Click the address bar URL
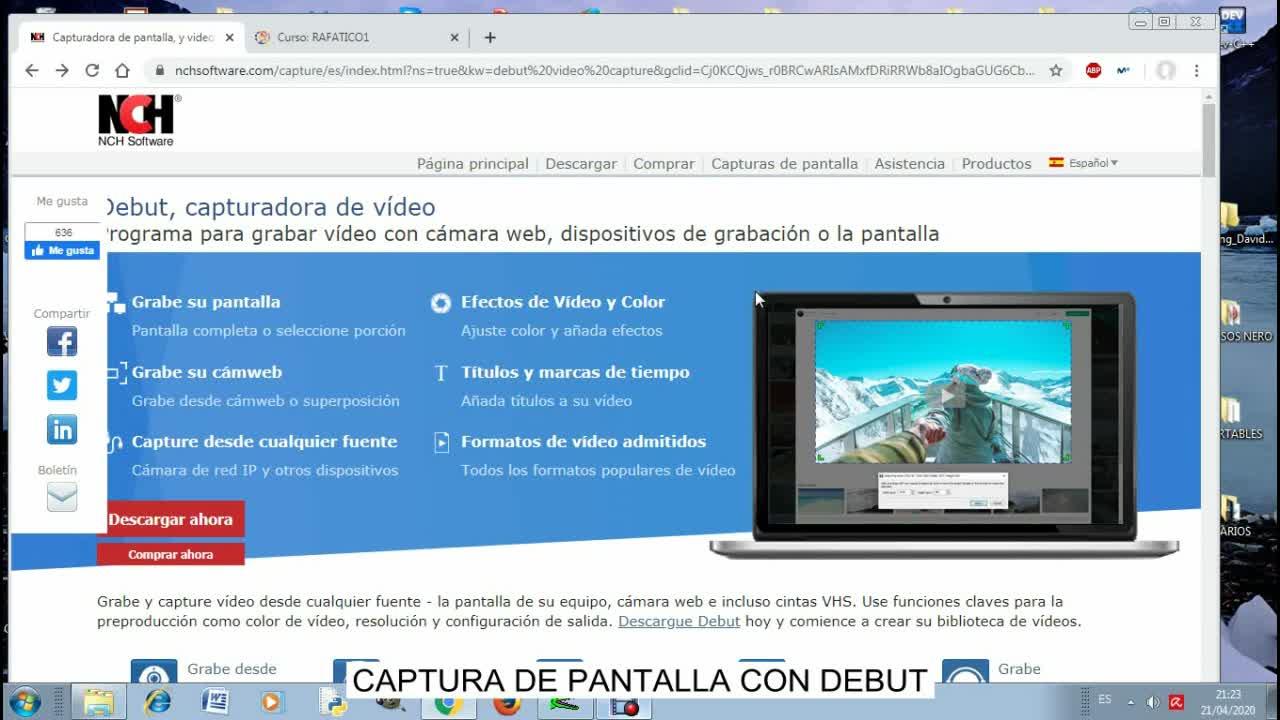The image size is (1280, 720). click(605, 70)
